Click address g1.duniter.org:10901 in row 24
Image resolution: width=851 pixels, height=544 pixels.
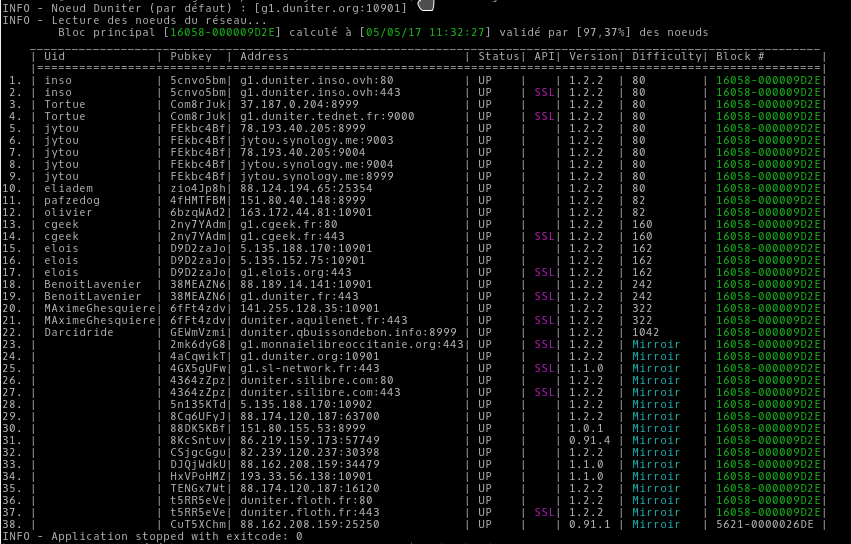point(310,356)
